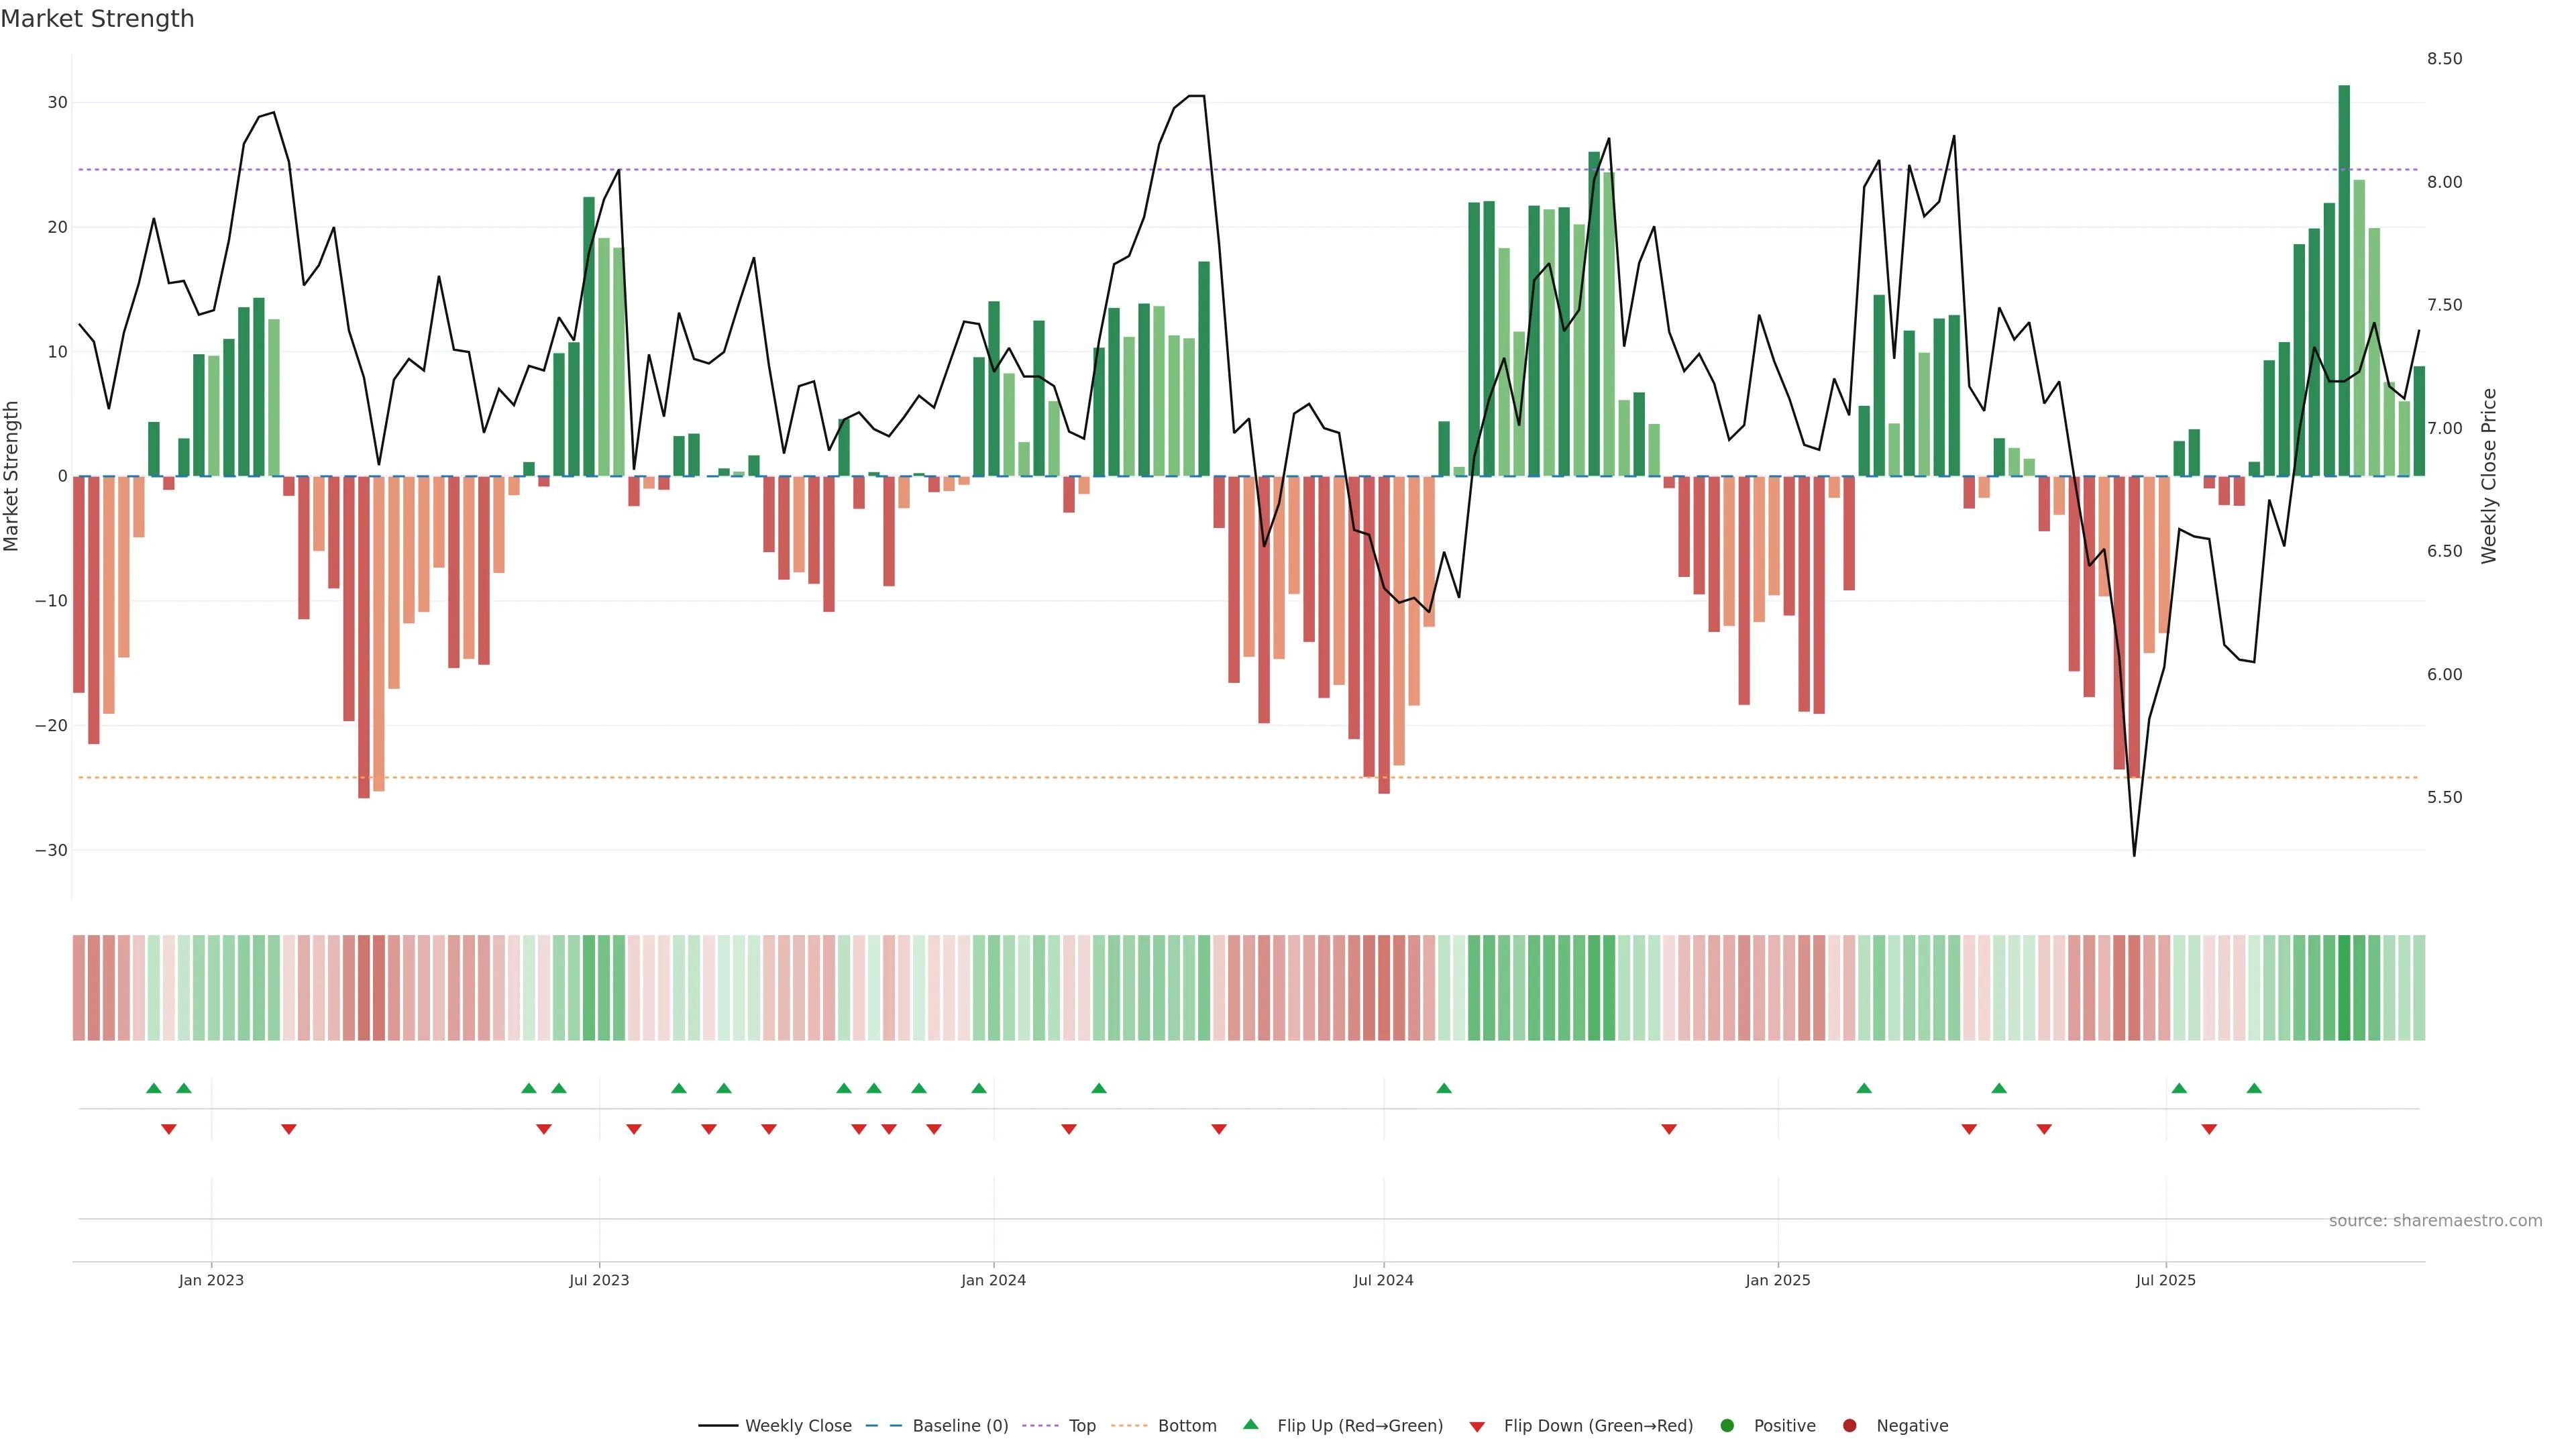
Task: Click the Weekly Close Price axis title
Action: [2489, 476]
